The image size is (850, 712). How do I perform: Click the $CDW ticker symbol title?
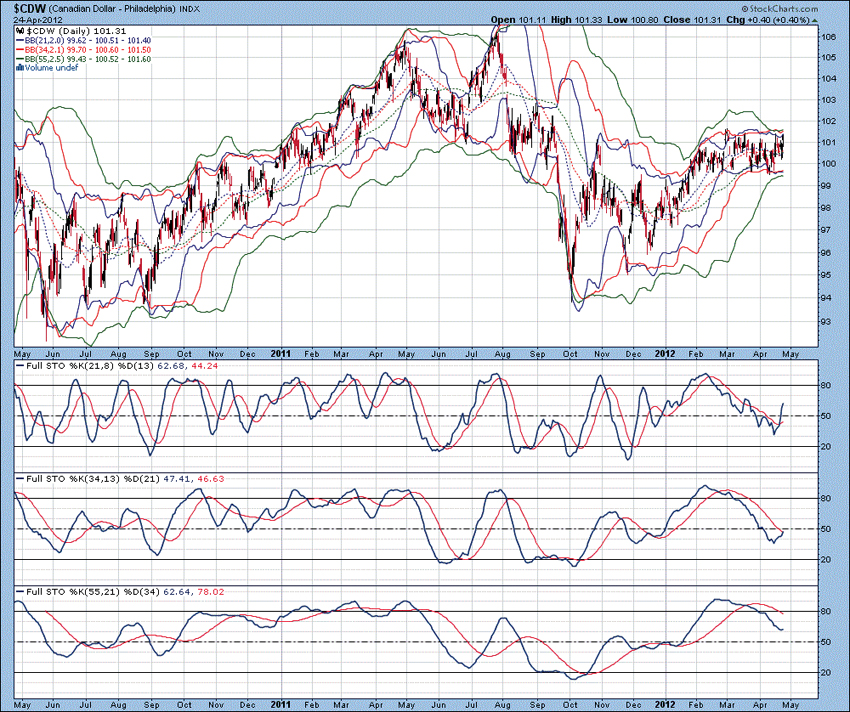pyautogui.click(x=32, y=8)
